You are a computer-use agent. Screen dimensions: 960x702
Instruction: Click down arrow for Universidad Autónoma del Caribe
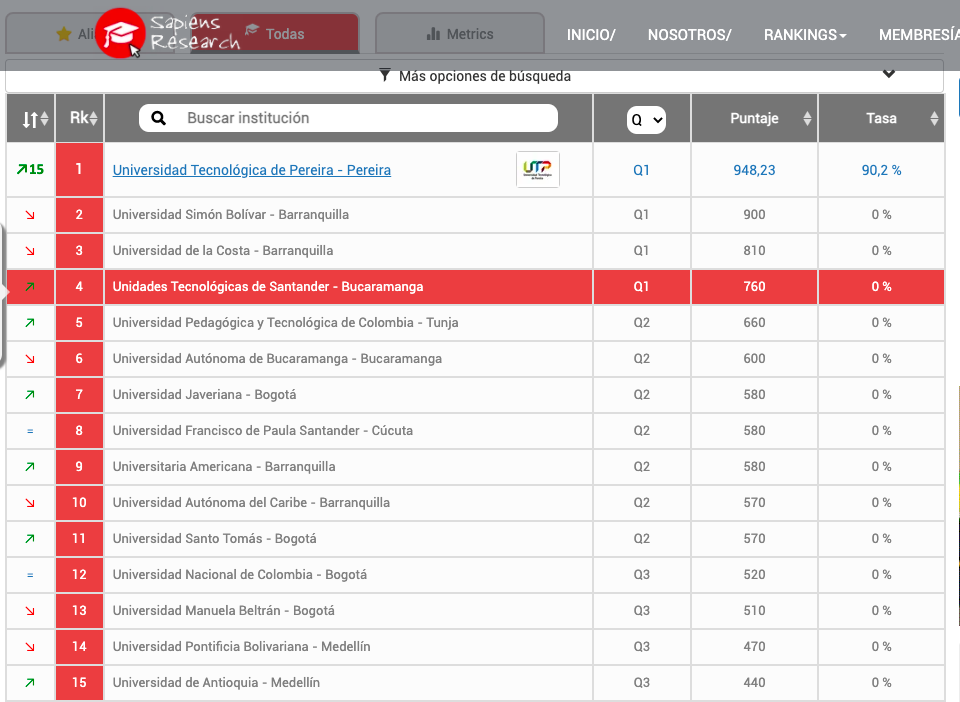click(x=30, y=503)
